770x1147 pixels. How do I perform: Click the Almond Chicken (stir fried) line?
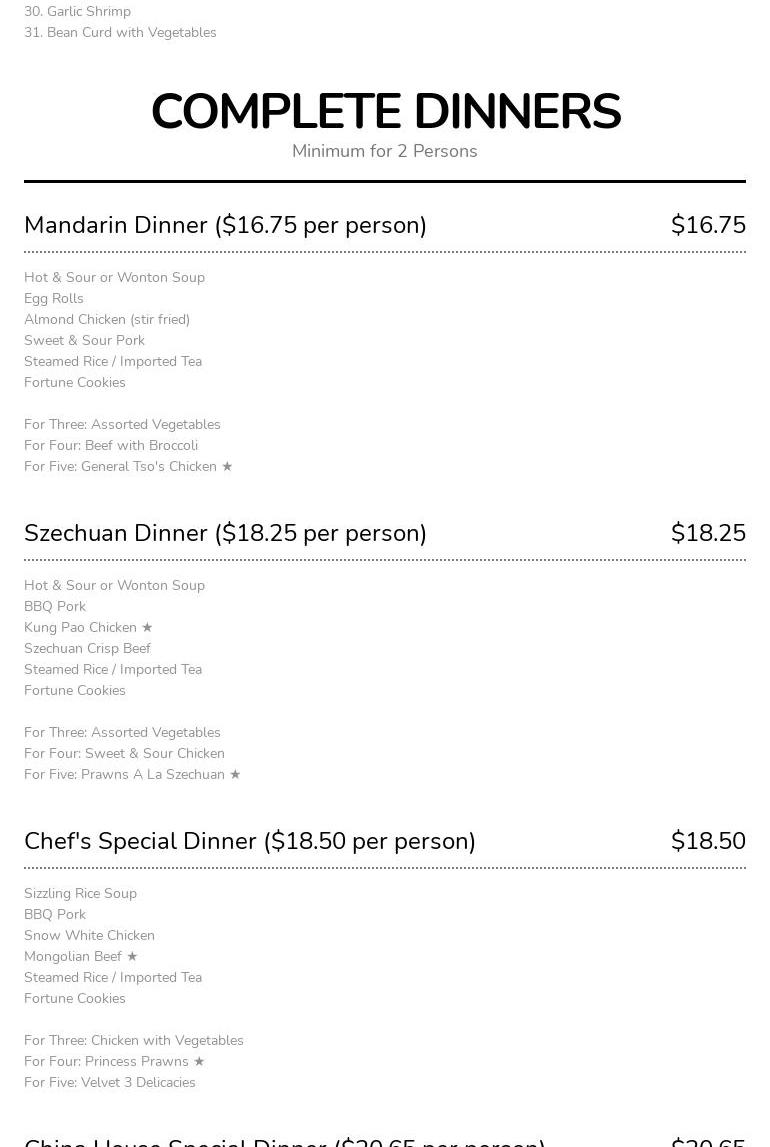point(107,320)
